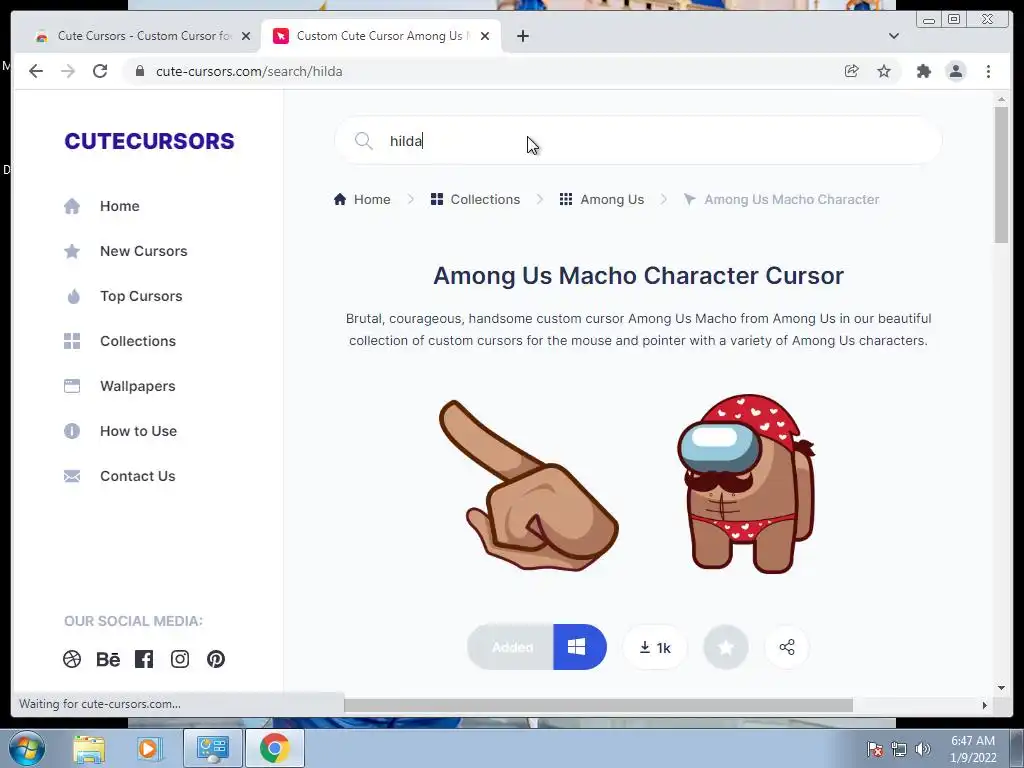Bookmark this page with the star icon
The image size is (1024, 768).
884,71
